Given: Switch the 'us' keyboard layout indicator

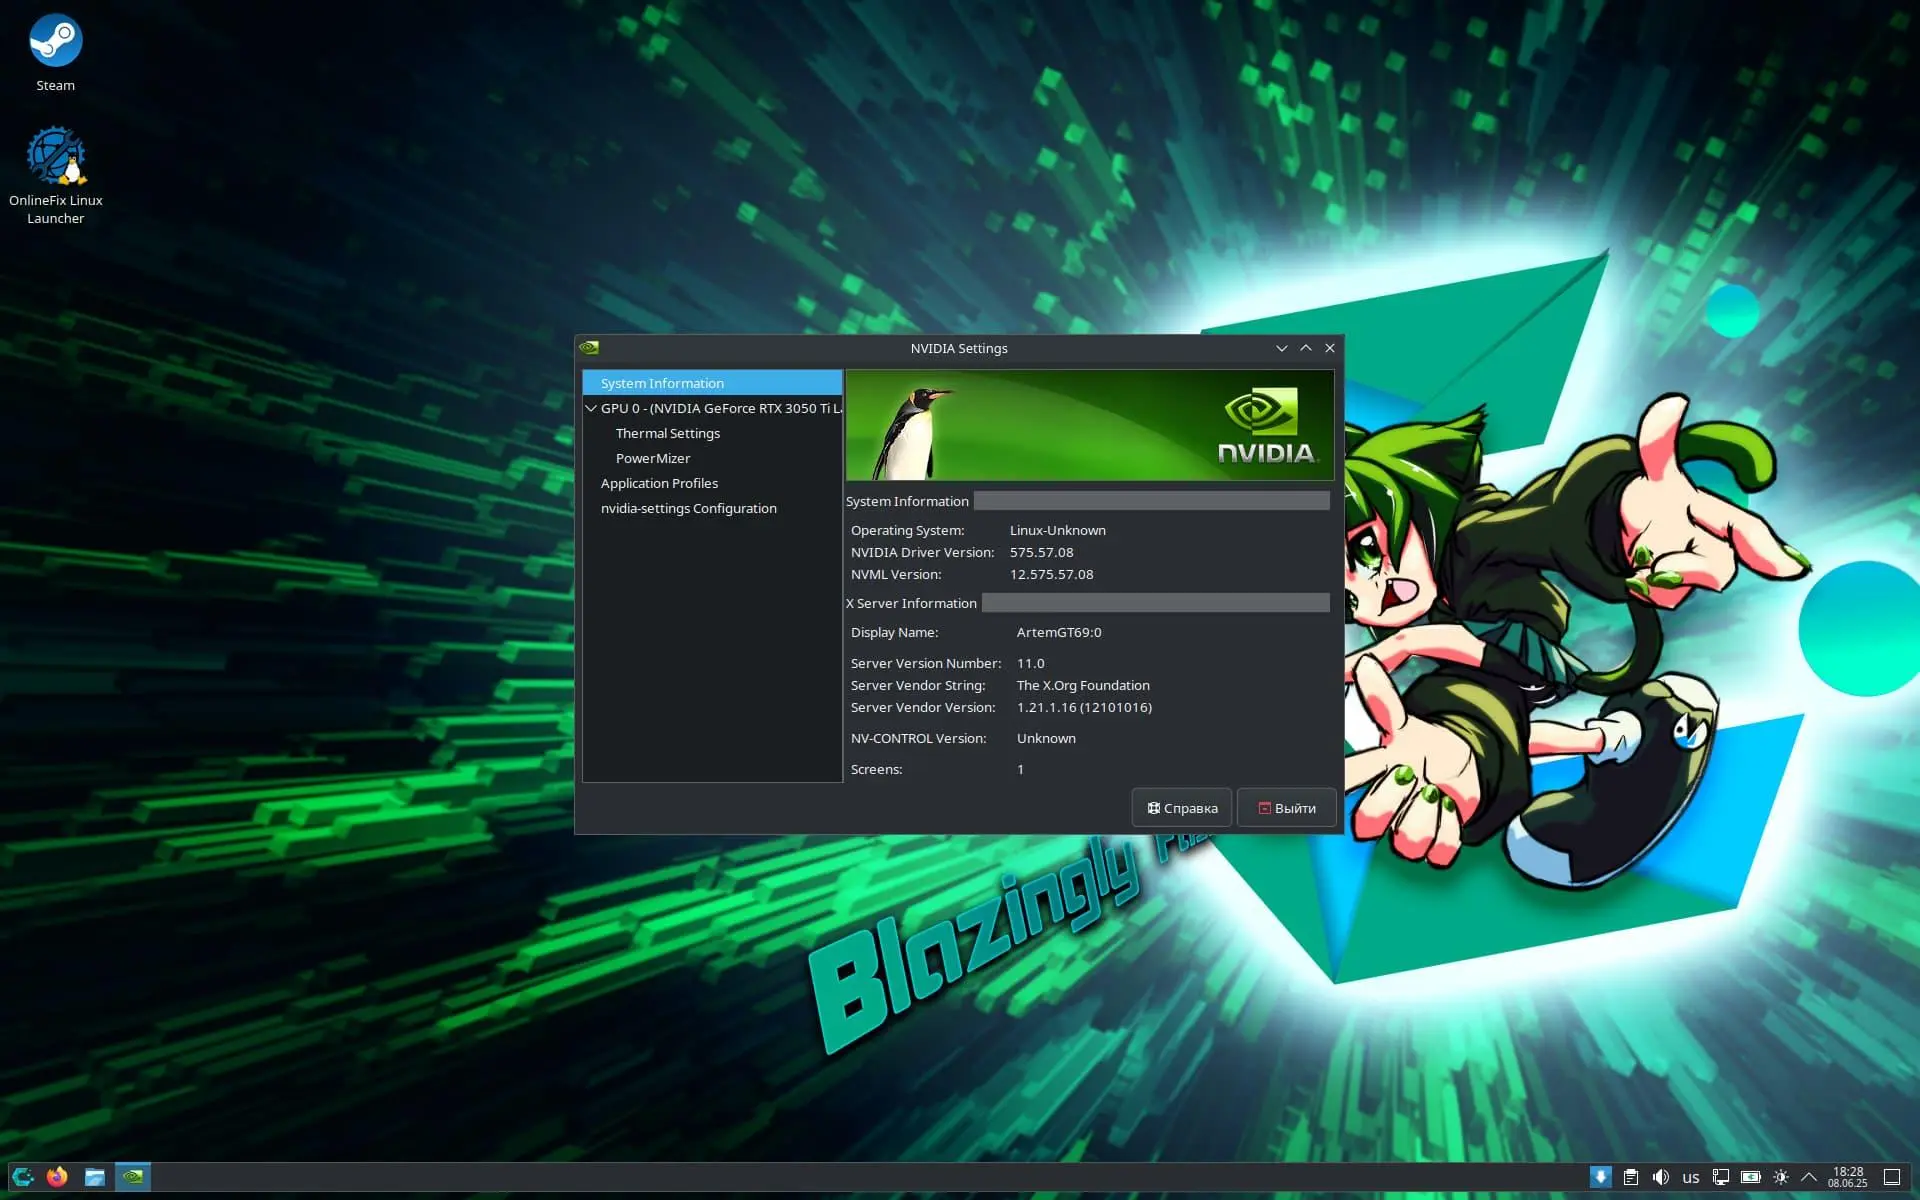Looking at the screenshot, I should click(x=1691, y=1177).
